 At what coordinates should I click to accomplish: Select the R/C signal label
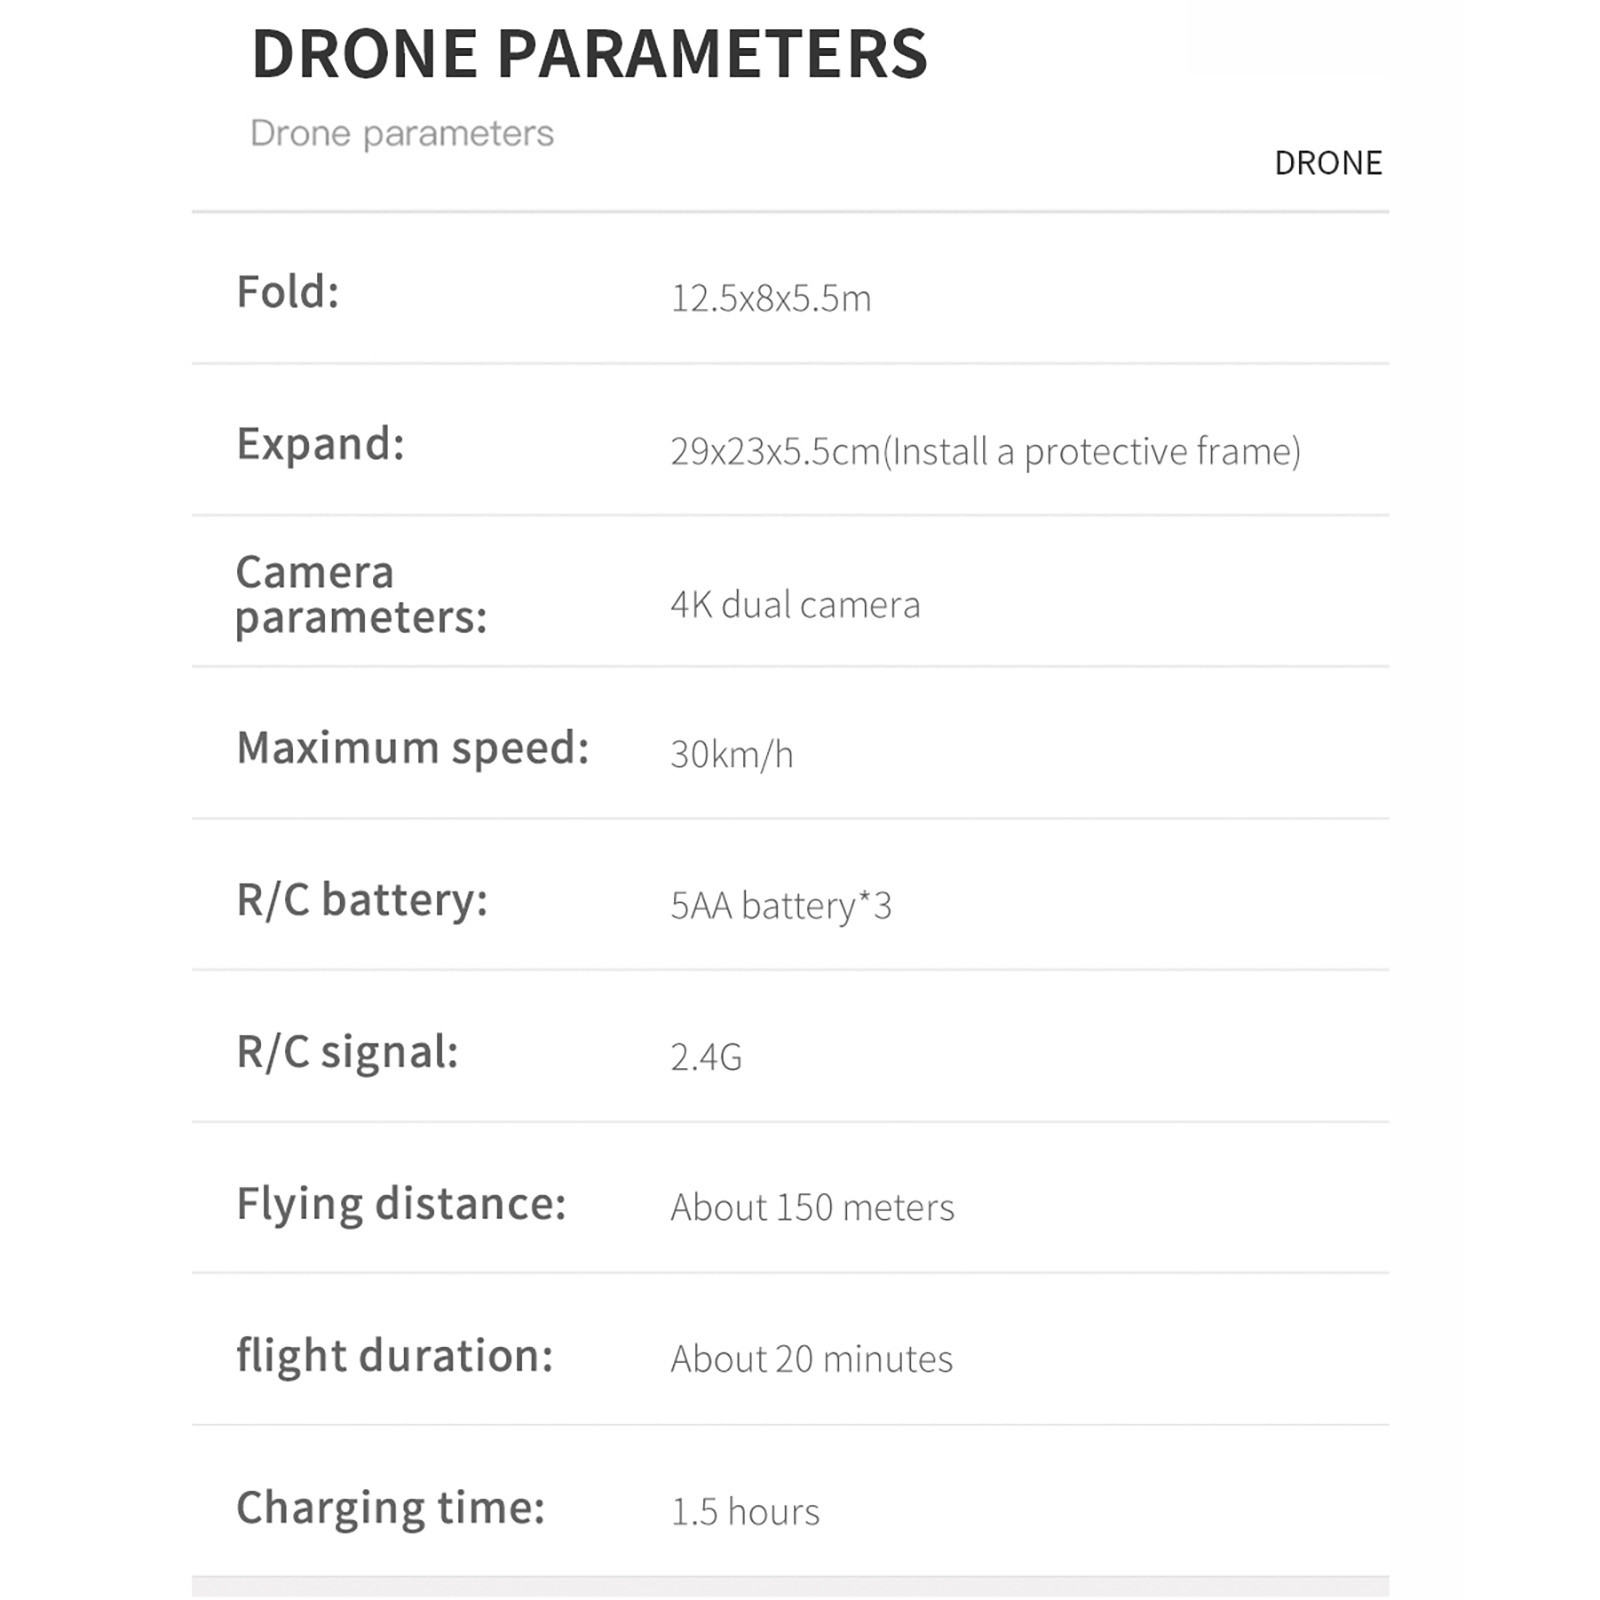347,1052
